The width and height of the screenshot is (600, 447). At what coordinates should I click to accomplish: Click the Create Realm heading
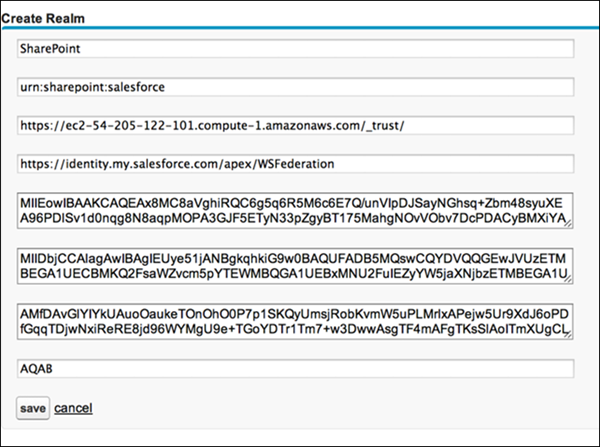(43, 18)
